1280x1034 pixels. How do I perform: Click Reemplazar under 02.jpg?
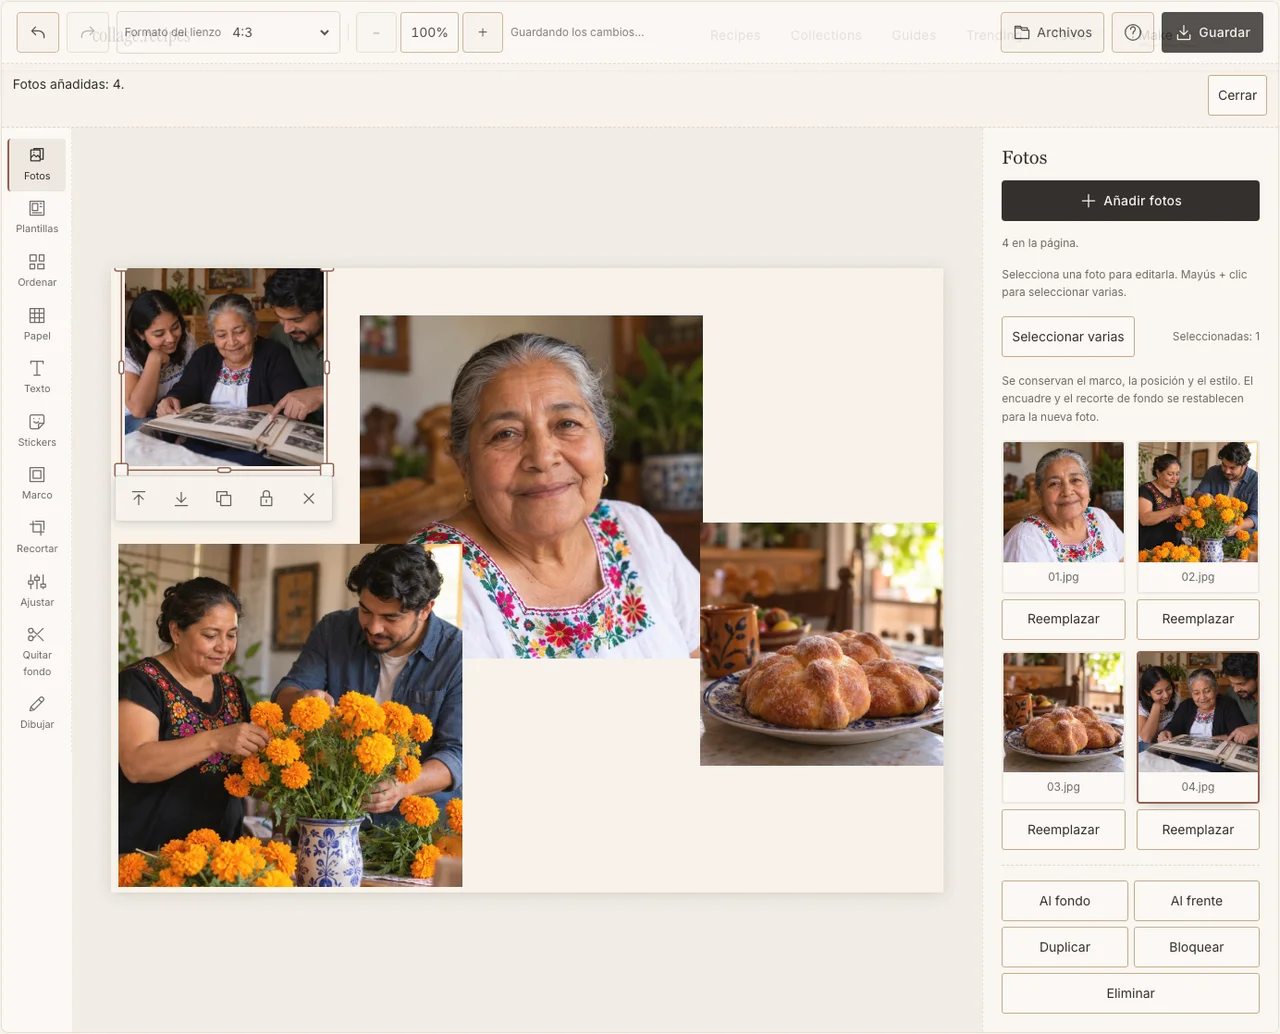1198,619
